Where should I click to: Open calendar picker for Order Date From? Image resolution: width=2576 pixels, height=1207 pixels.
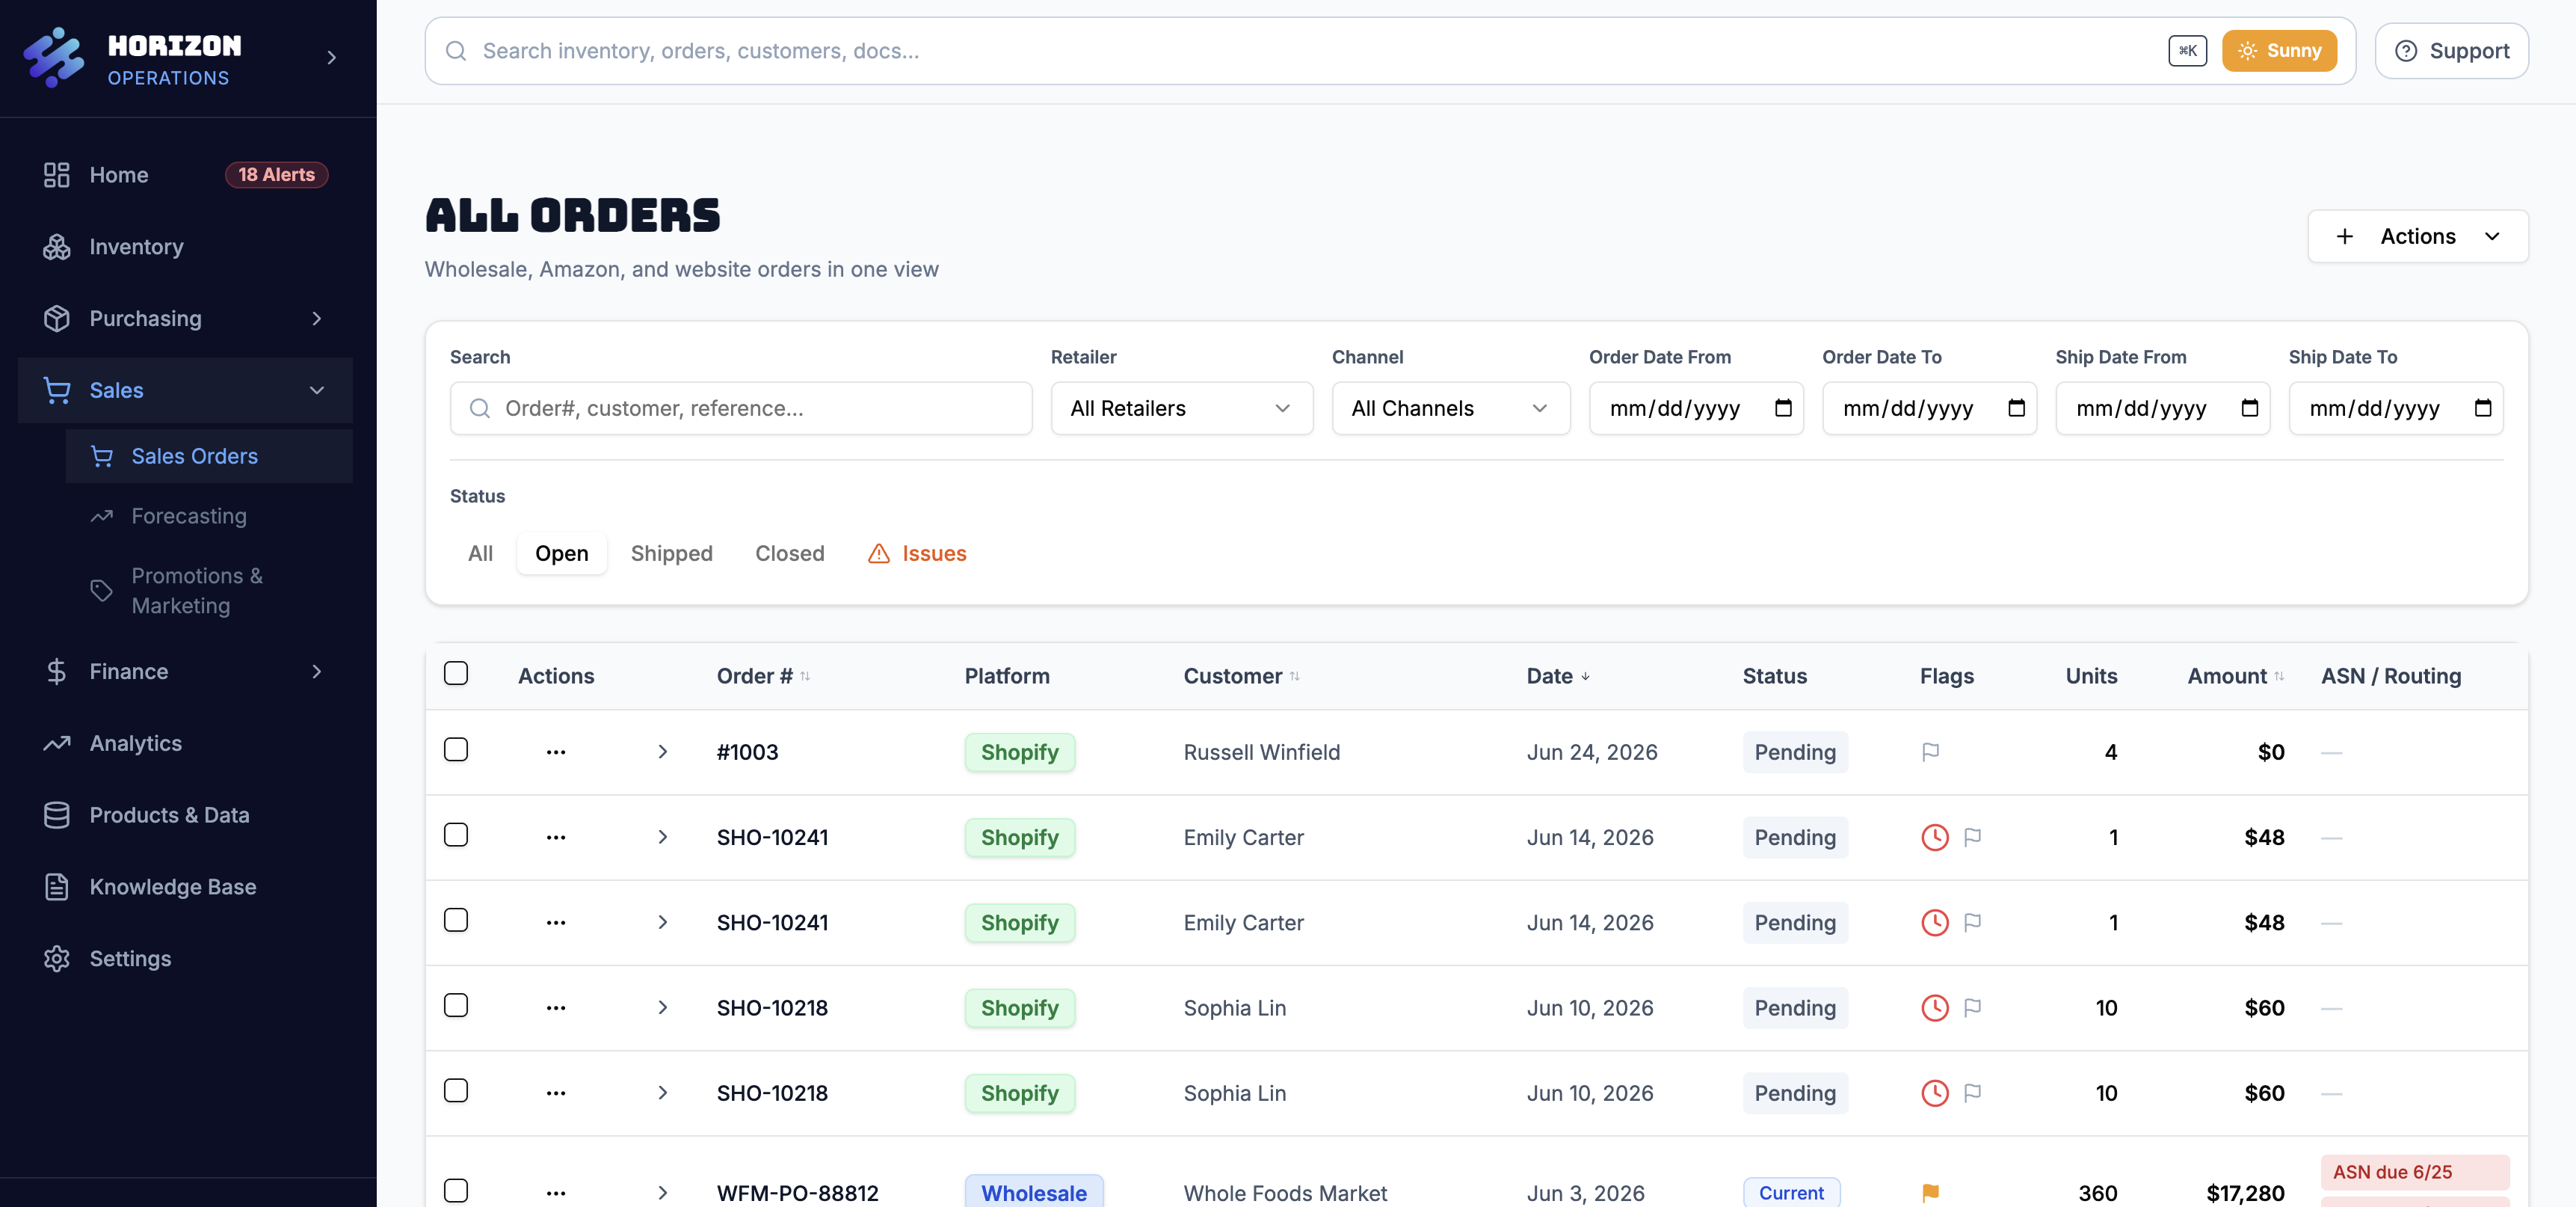(x=1783, y=408)
